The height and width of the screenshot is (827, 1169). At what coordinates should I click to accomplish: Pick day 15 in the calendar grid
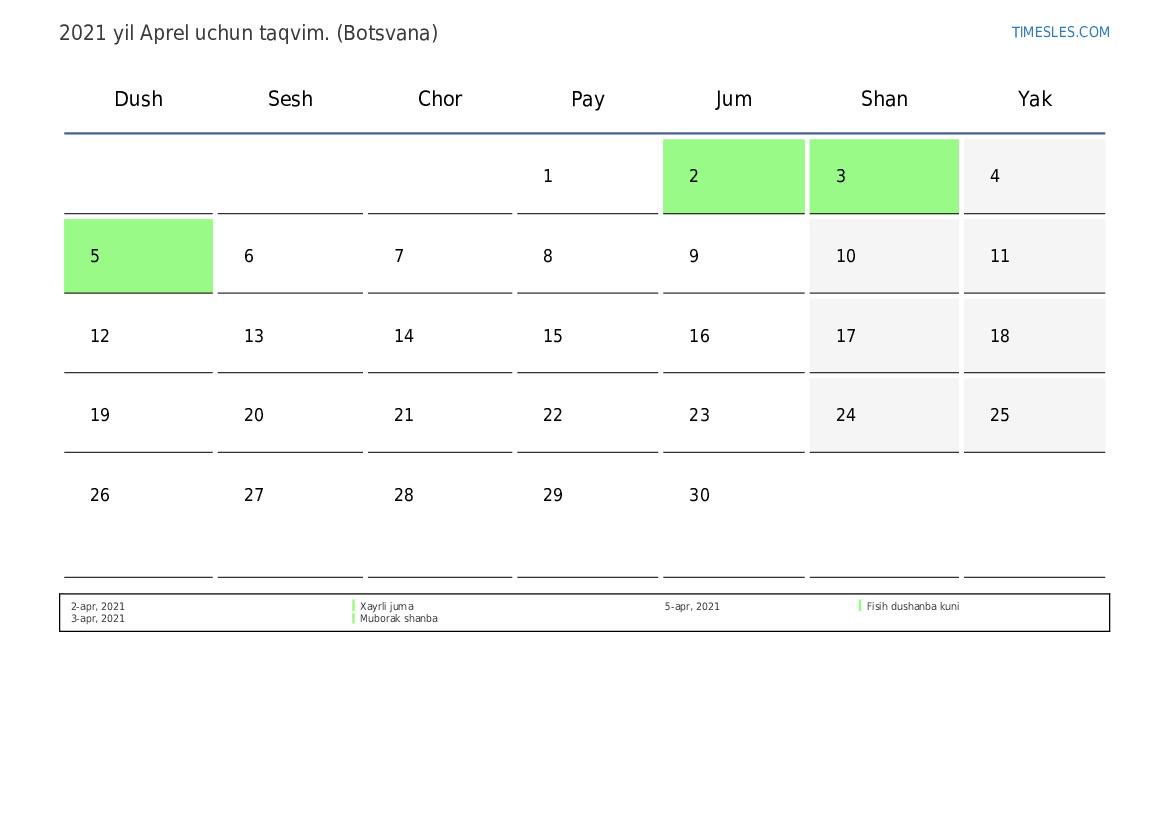587,336
